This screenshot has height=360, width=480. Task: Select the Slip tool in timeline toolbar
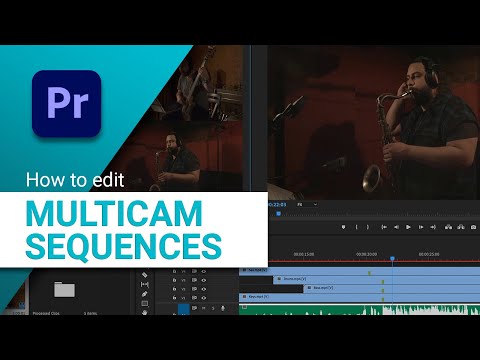coord(145,284)
